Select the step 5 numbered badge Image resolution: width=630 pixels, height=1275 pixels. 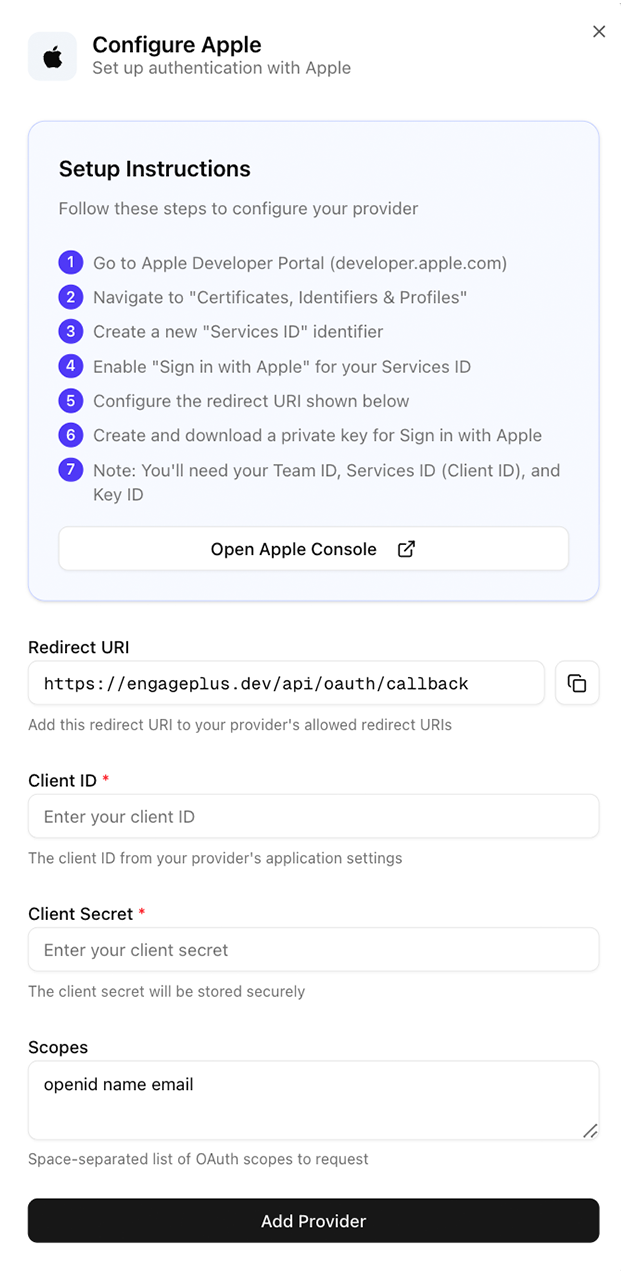click(70, 401)
